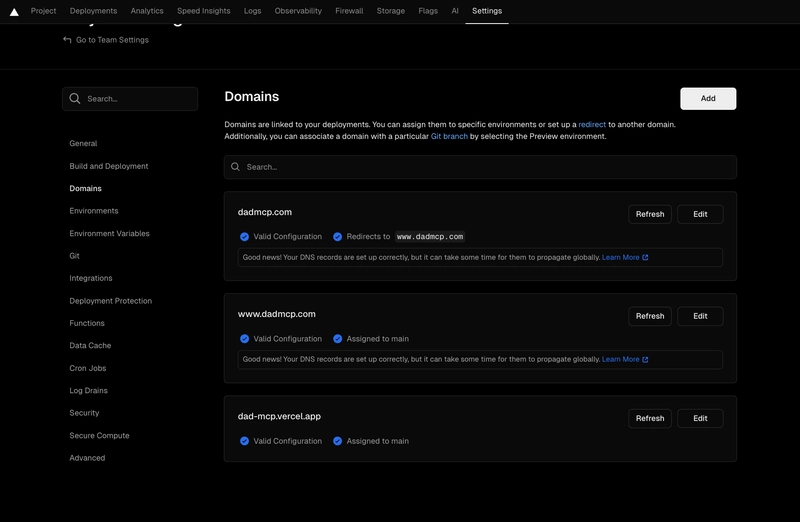Open the Deployments tab
Image resolution: width=800 pixels, height=522 pixels.
tap(93, 11)
